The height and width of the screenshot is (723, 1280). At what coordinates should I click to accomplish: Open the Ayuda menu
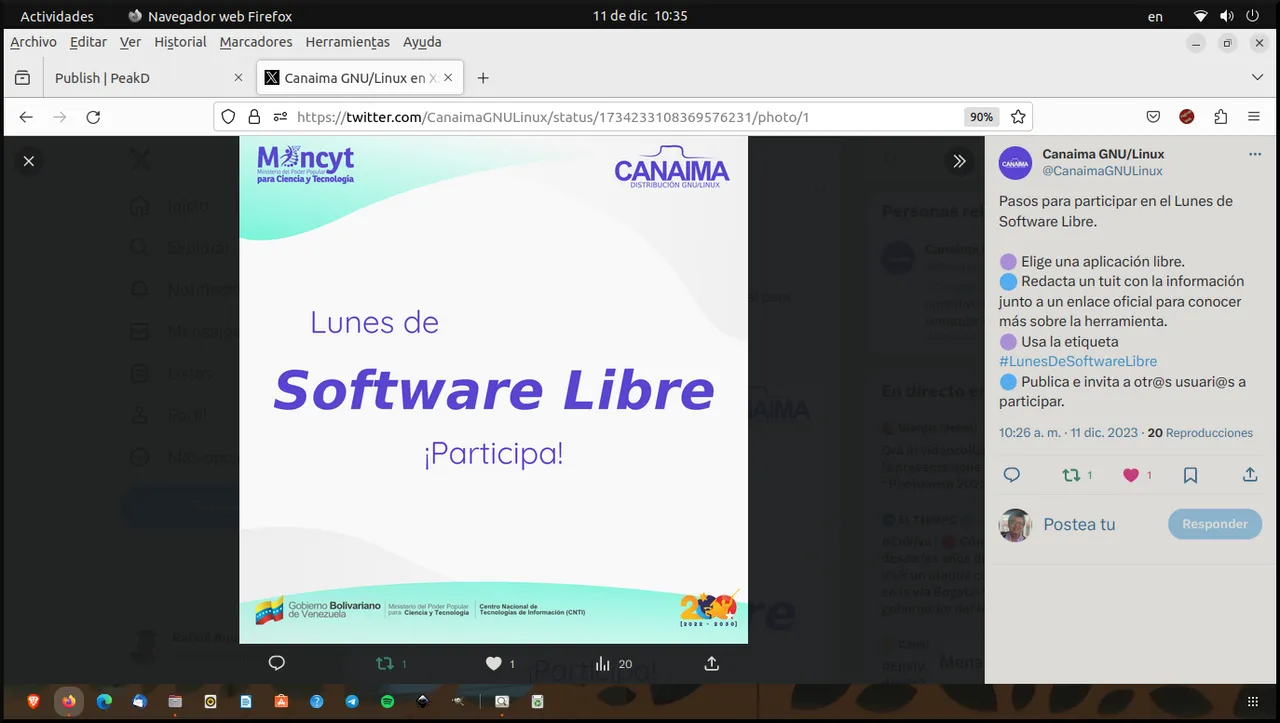(422, 42)
